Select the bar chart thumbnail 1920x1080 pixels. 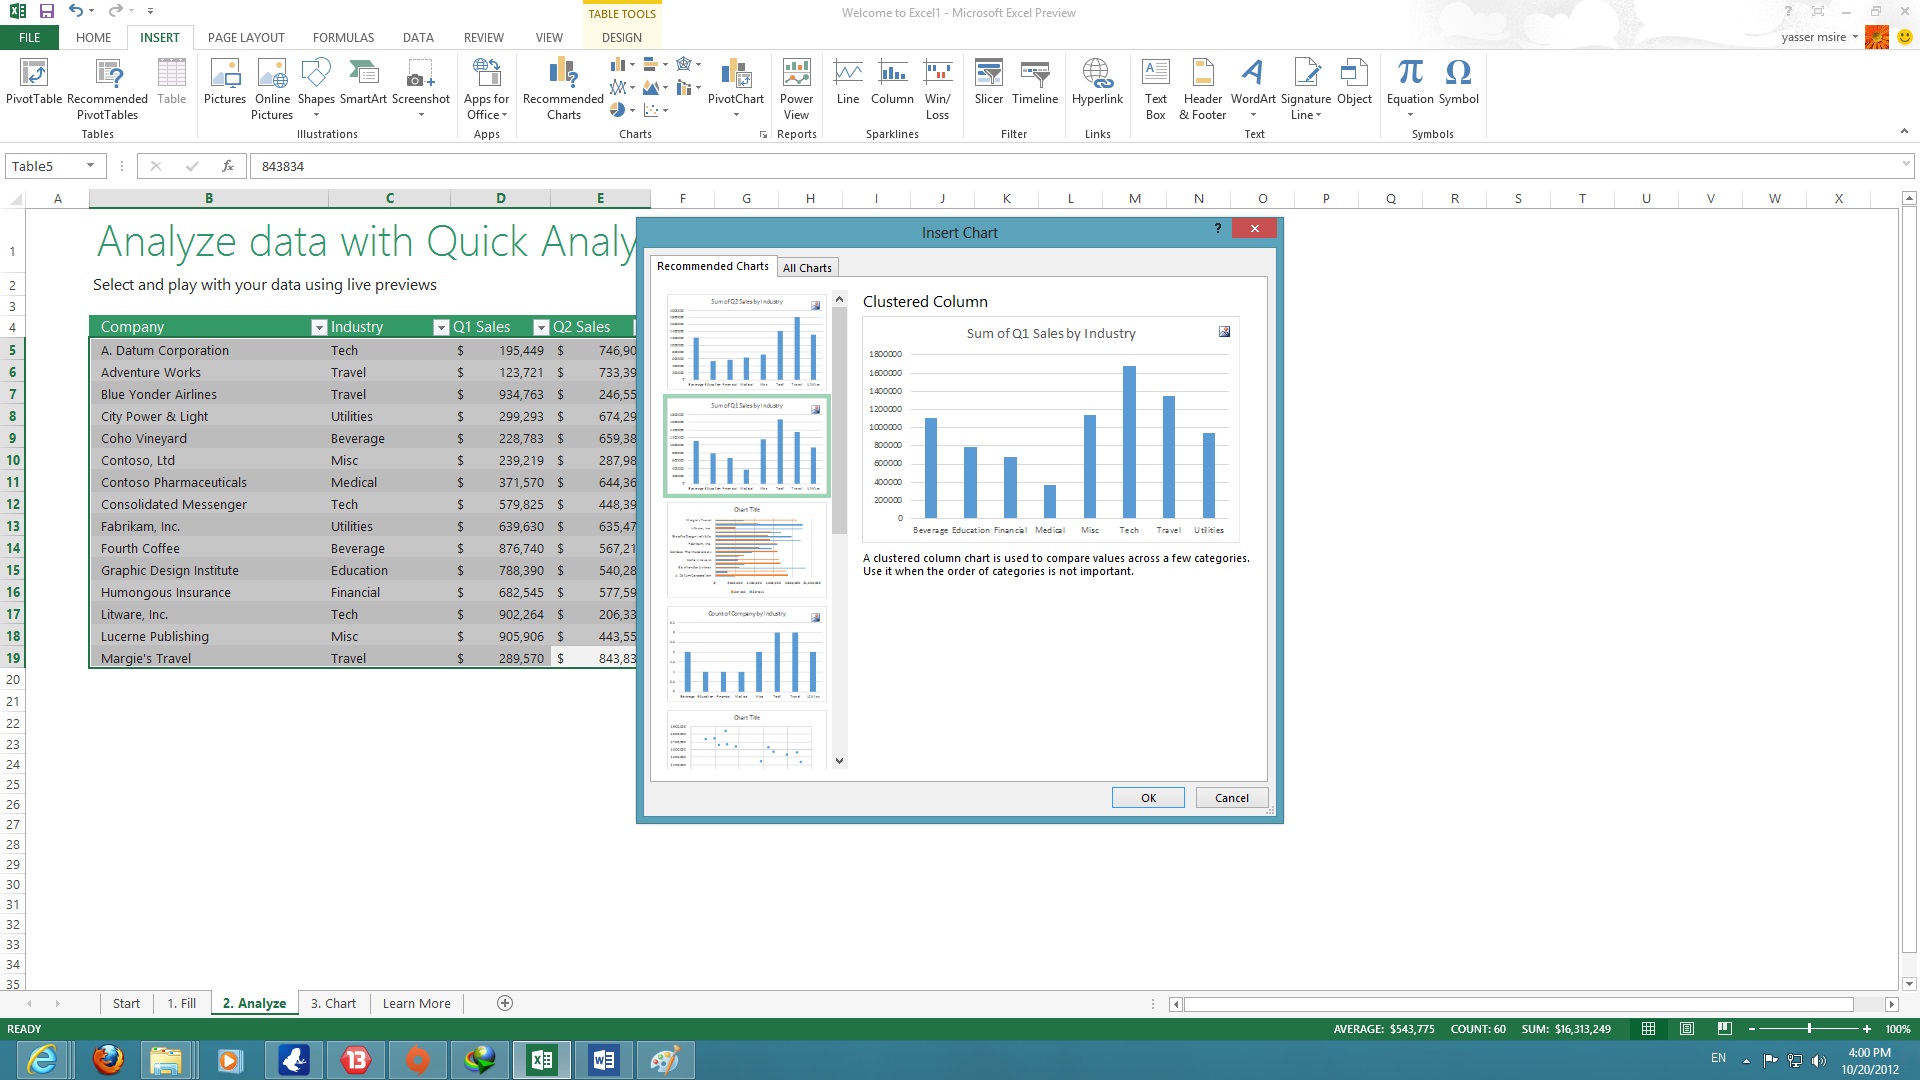(x=746, y=550)
